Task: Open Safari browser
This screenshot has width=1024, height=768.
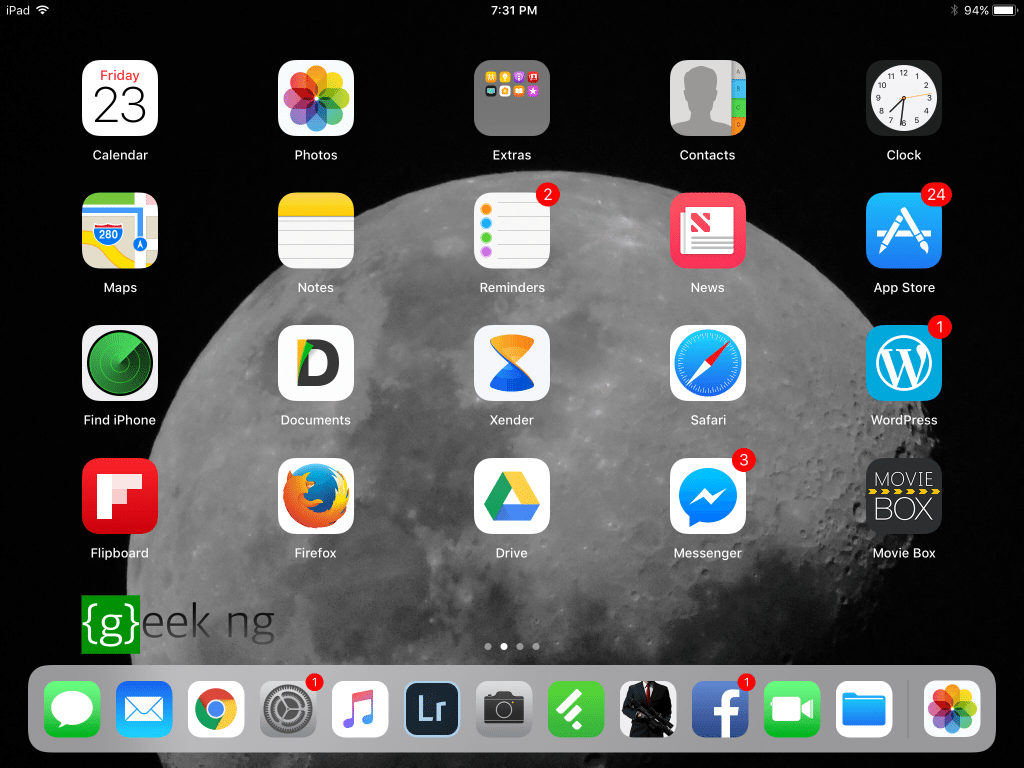Action: pos(707,363)
